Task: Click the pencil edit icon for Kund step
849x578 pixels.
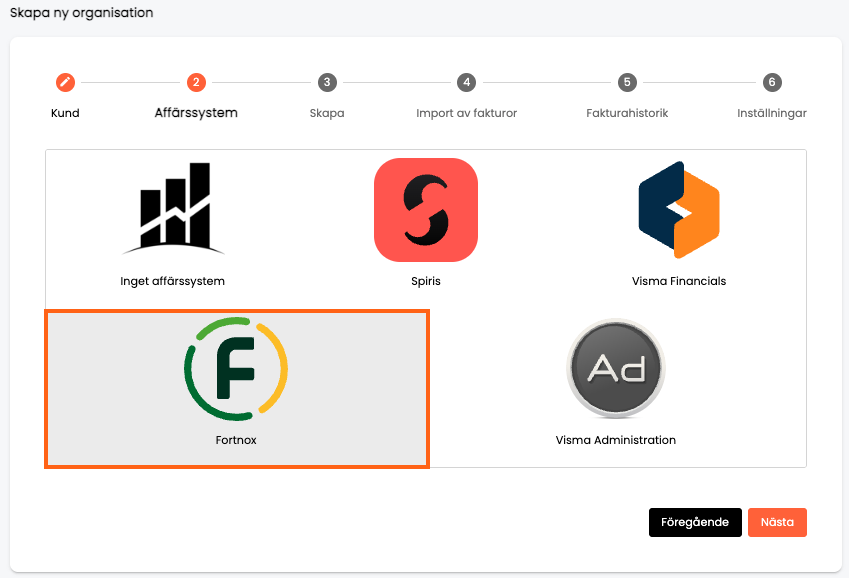Action: (x=65, y=82)
